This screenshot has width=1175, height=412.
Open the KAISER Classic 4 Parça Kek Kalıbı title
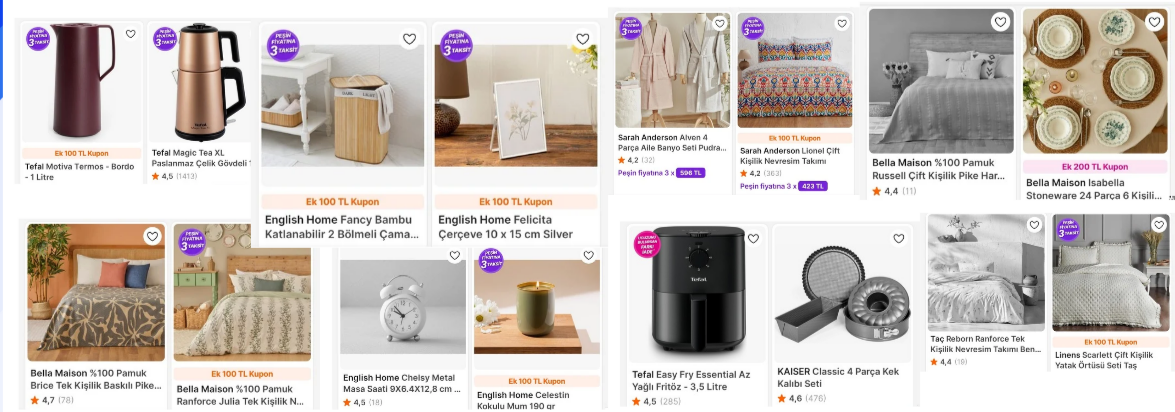[x=838, y=377]
